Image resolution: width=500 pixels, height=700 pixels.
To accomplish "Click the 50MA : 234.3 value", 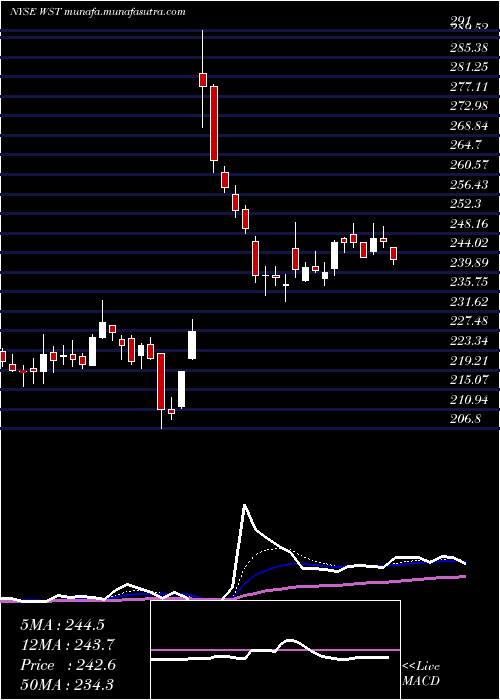I will click(68, 684).
